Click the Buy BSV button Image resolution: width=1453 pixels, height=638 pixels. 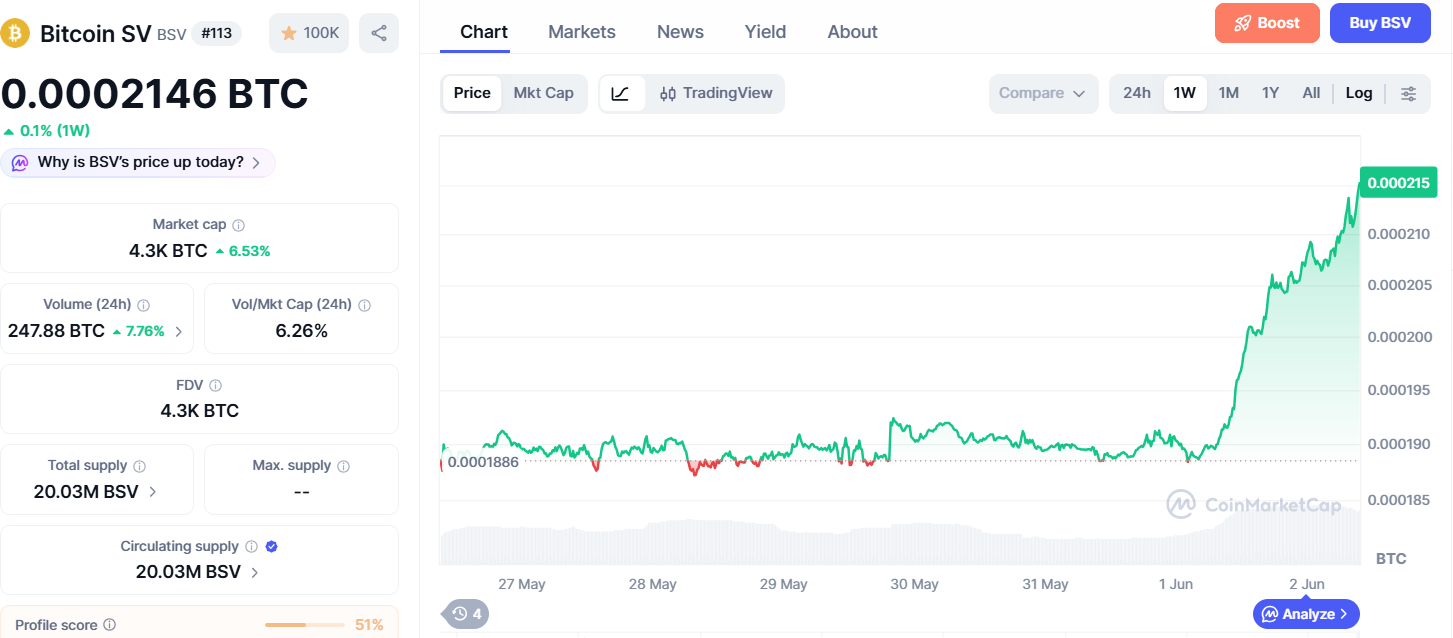pos(1380,23)
